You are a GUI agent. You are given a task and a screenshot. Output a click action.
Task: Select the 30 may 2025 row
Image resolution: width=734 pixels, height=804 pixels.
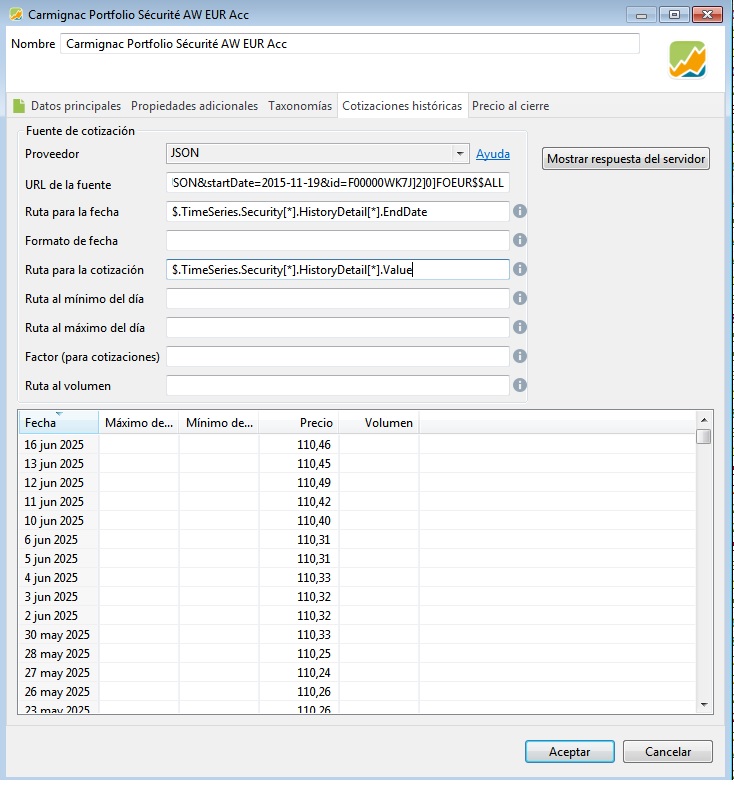pyautogui.click(x=357, y=634)
